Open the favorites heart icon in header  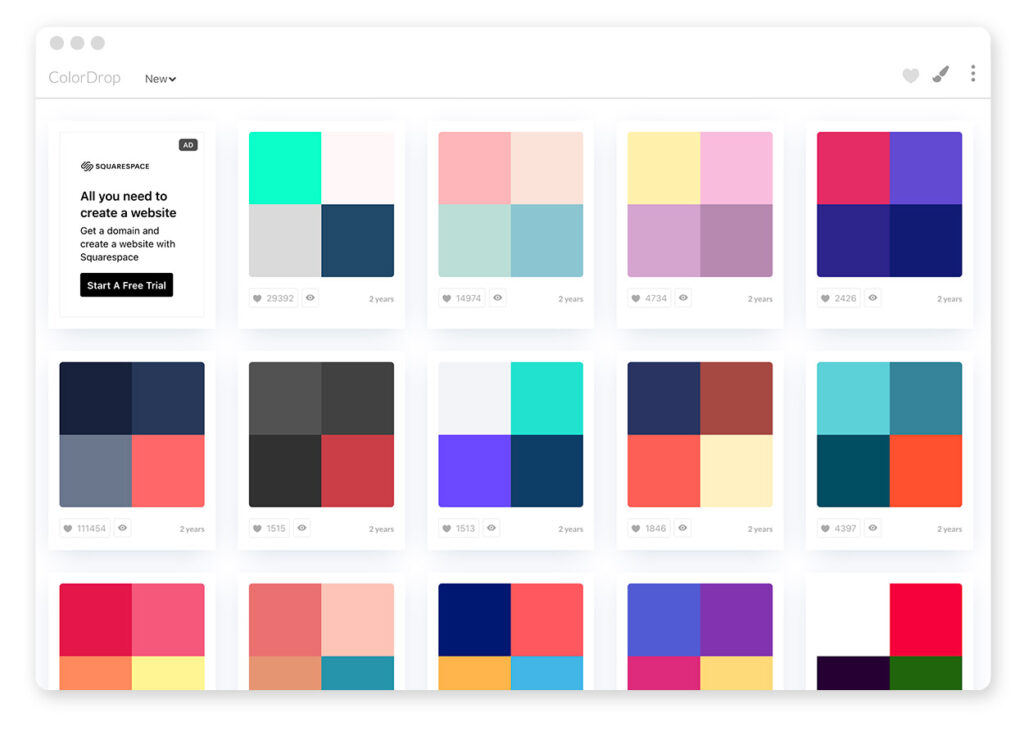click(x=910, y=76)
